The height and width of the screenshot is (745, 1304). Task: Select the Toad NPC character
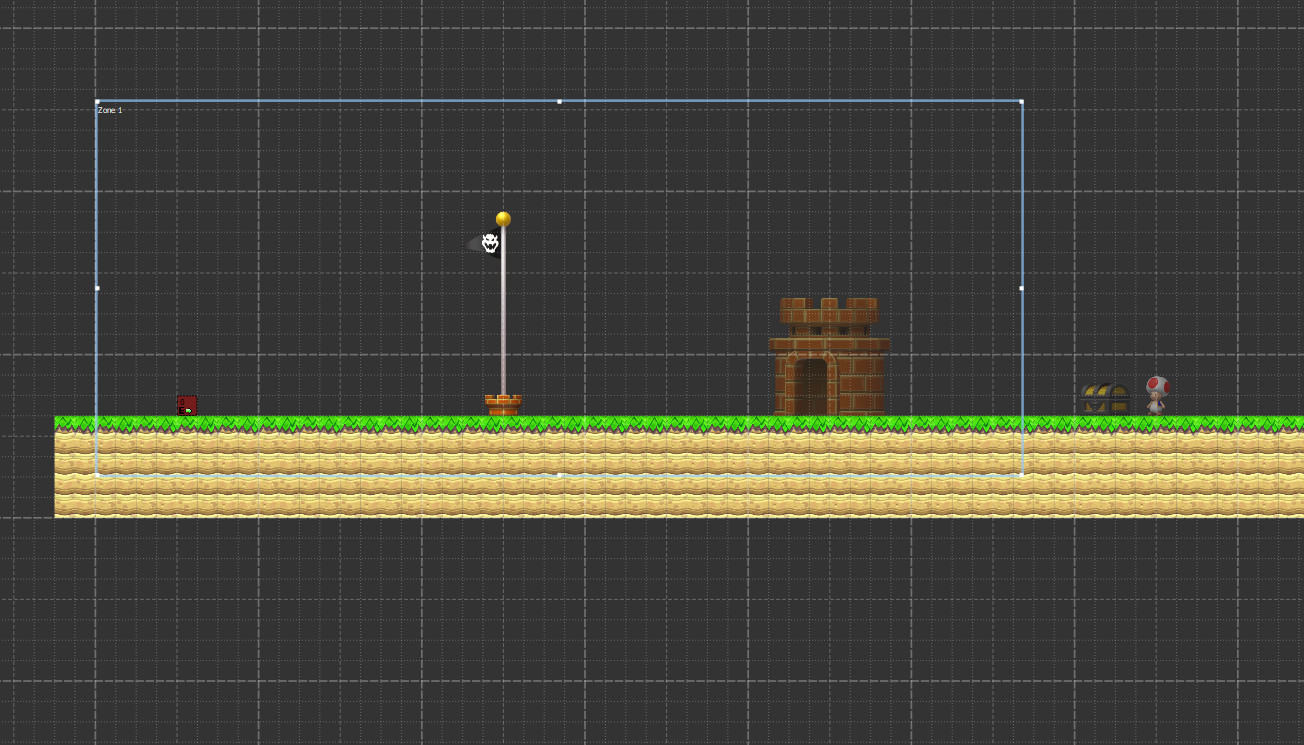click(1157, 392)
